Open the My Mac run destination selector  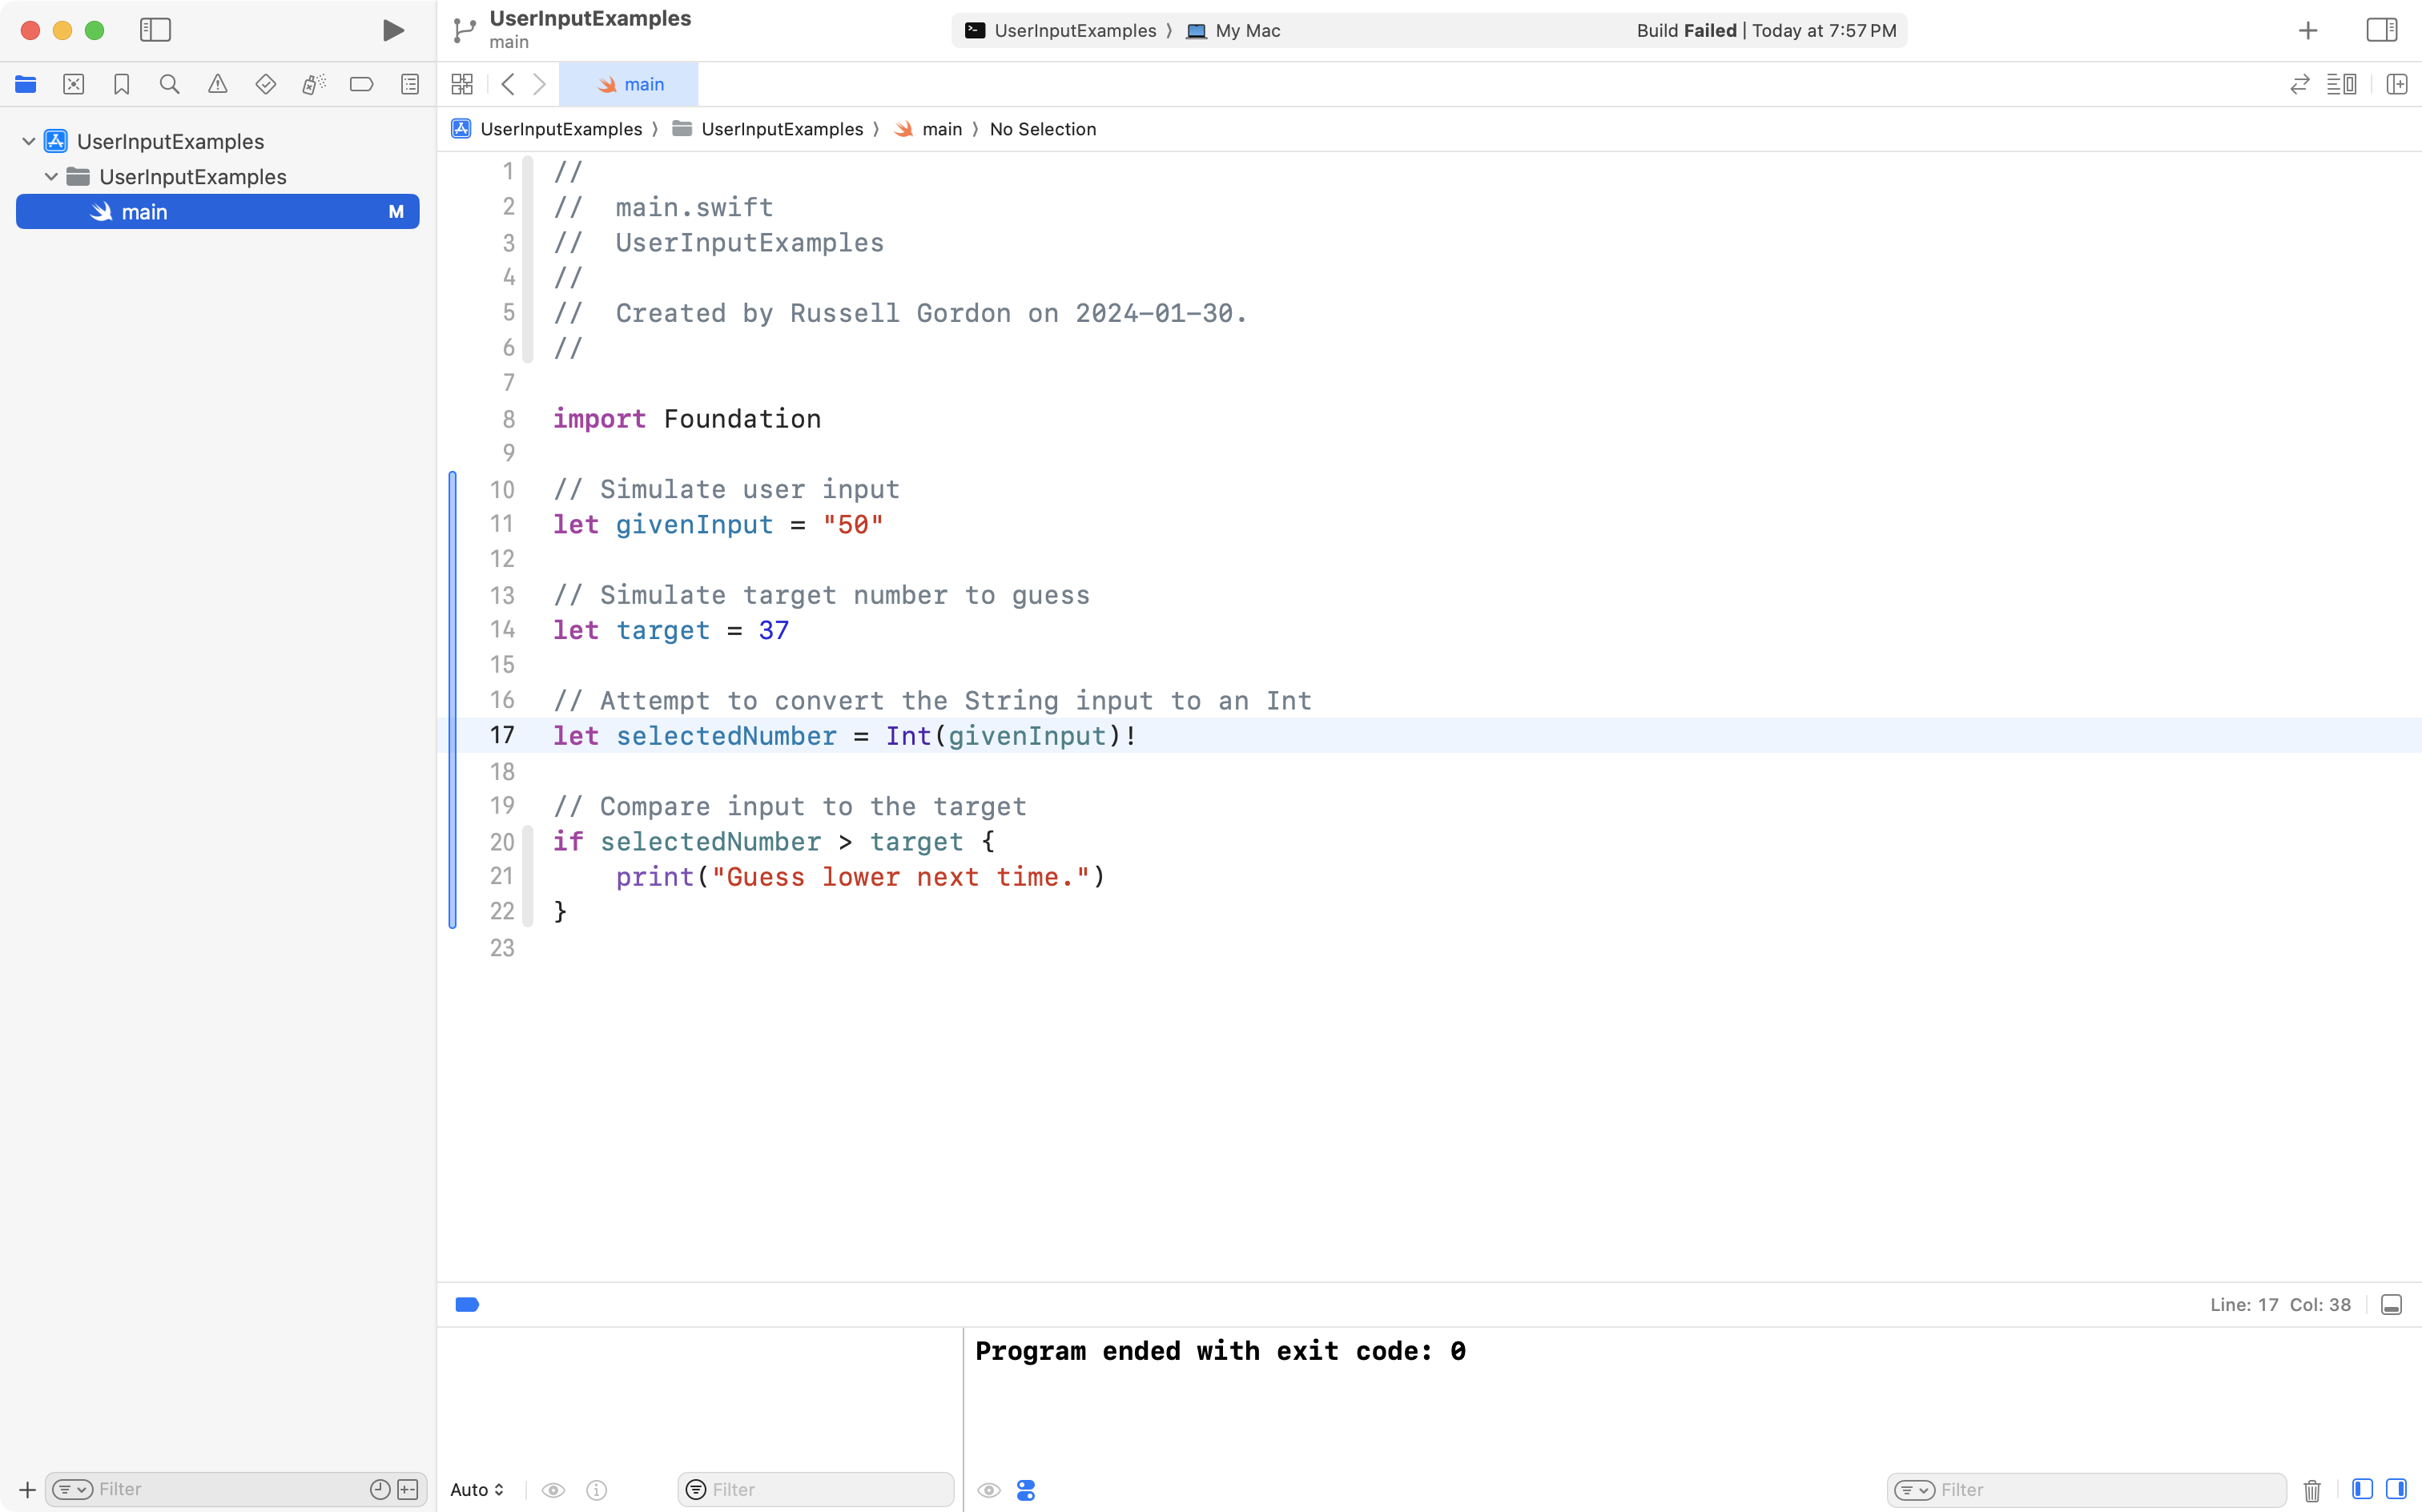pyautogui.click(x=1245, y=30)
